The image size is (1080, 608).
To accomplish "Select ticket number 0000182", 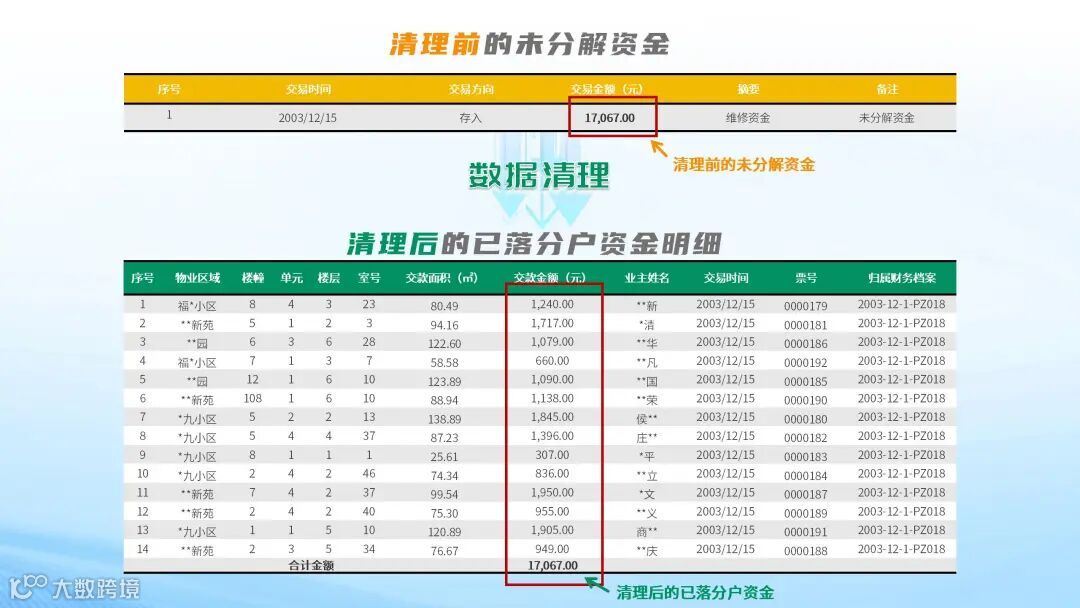I will pyautogui.click(x=805, y=438).
